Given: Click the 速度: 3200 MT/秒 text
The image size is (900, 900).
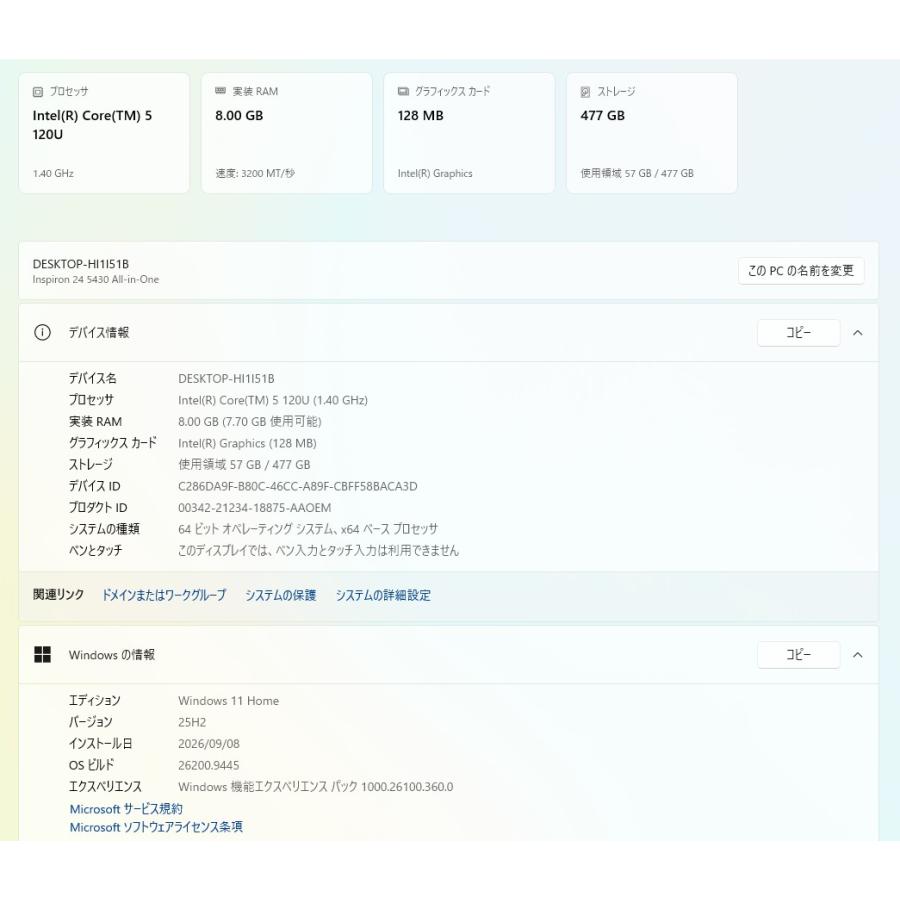Looking at the screenshot, I should 255,173.
